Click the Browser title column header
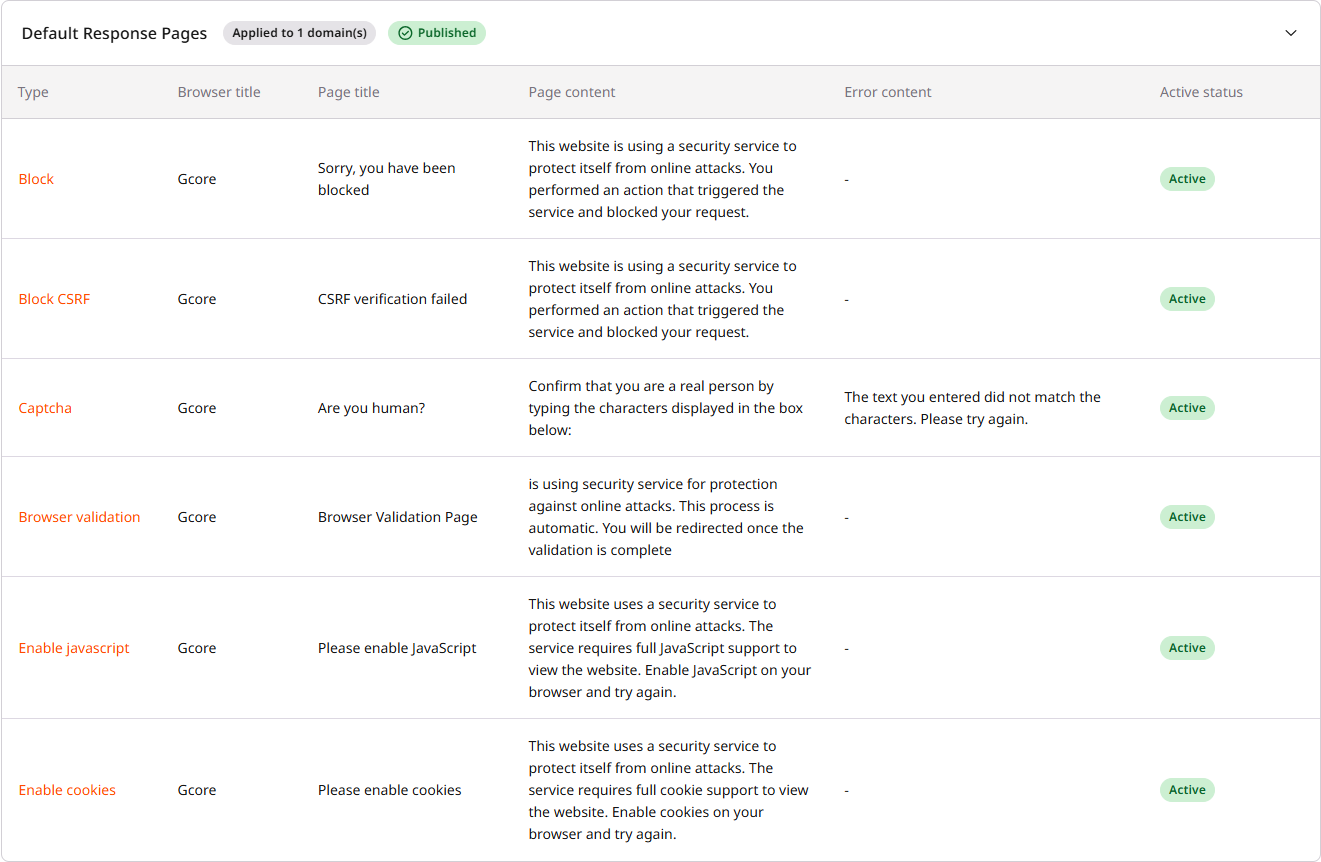The height and width of the screenshot is (862, 1321). point(218,91)
